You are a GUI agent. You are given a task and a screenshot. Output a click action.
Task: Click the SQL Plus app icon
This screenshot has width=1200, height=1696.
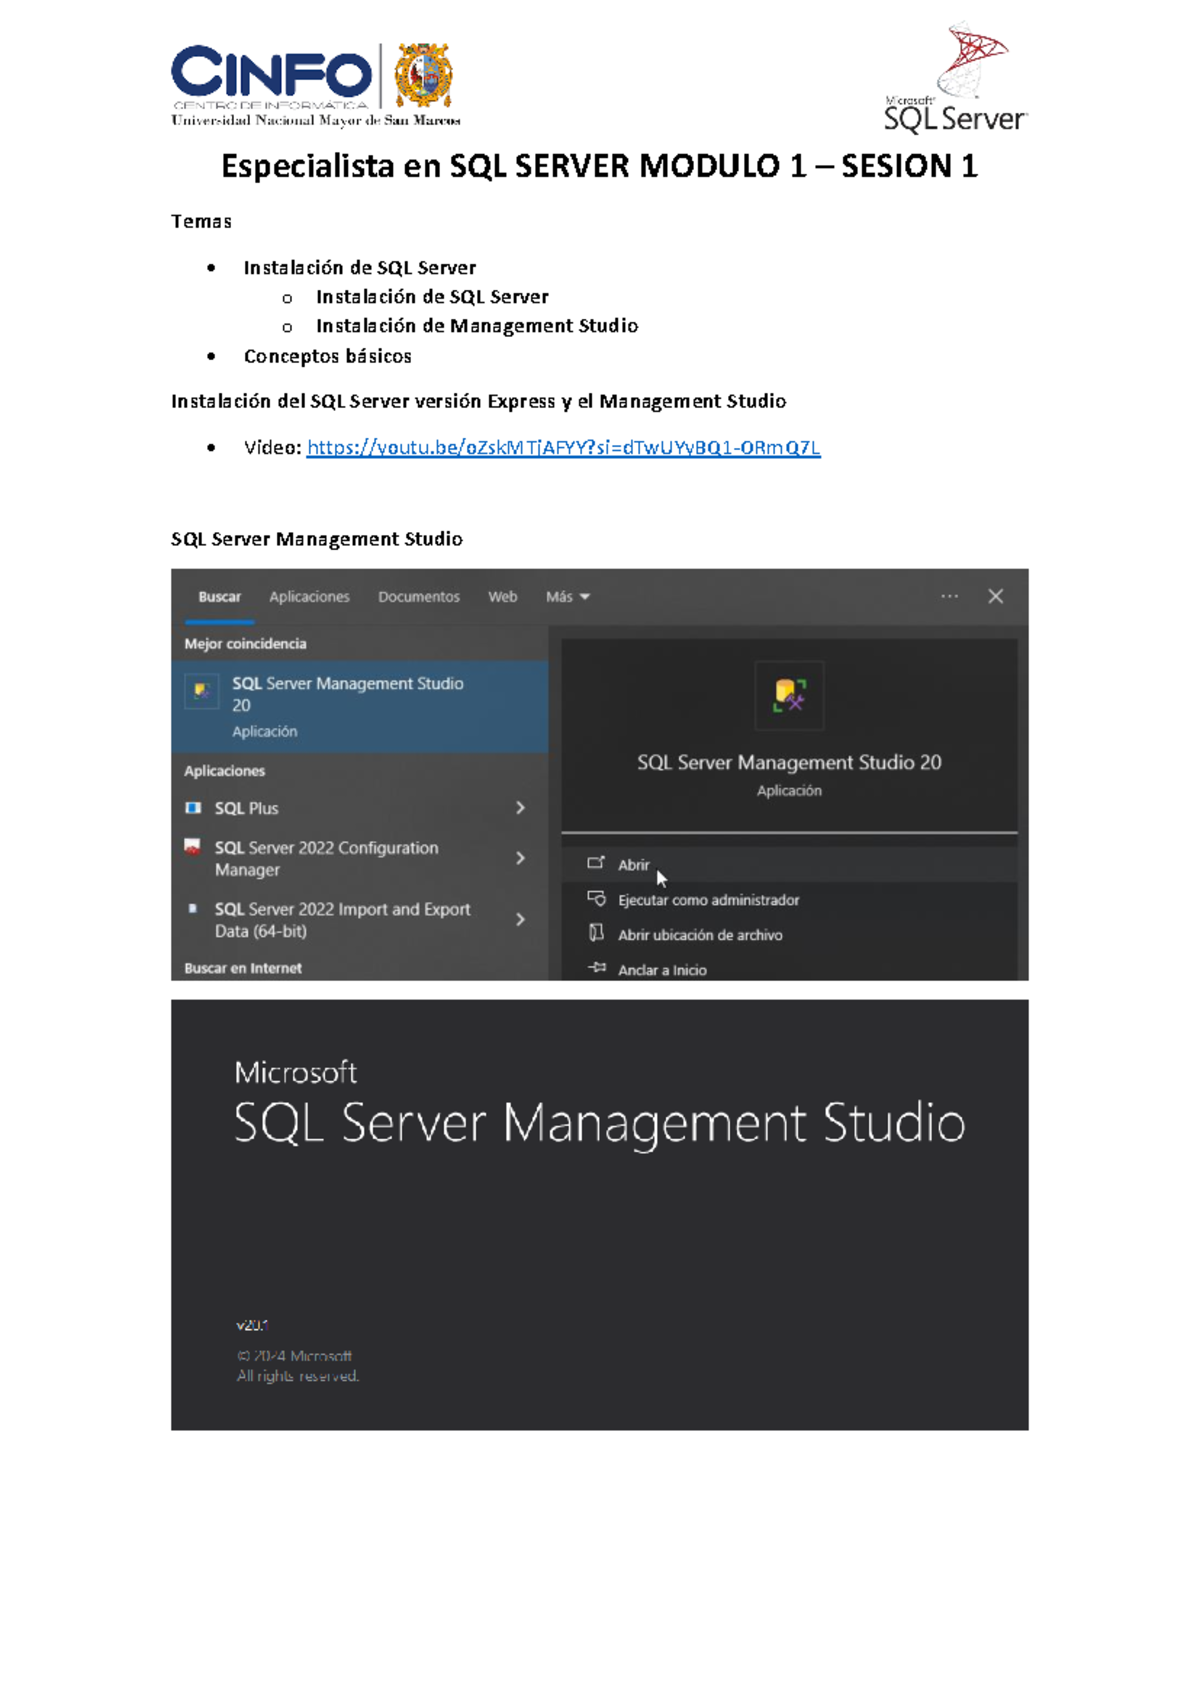193,807
